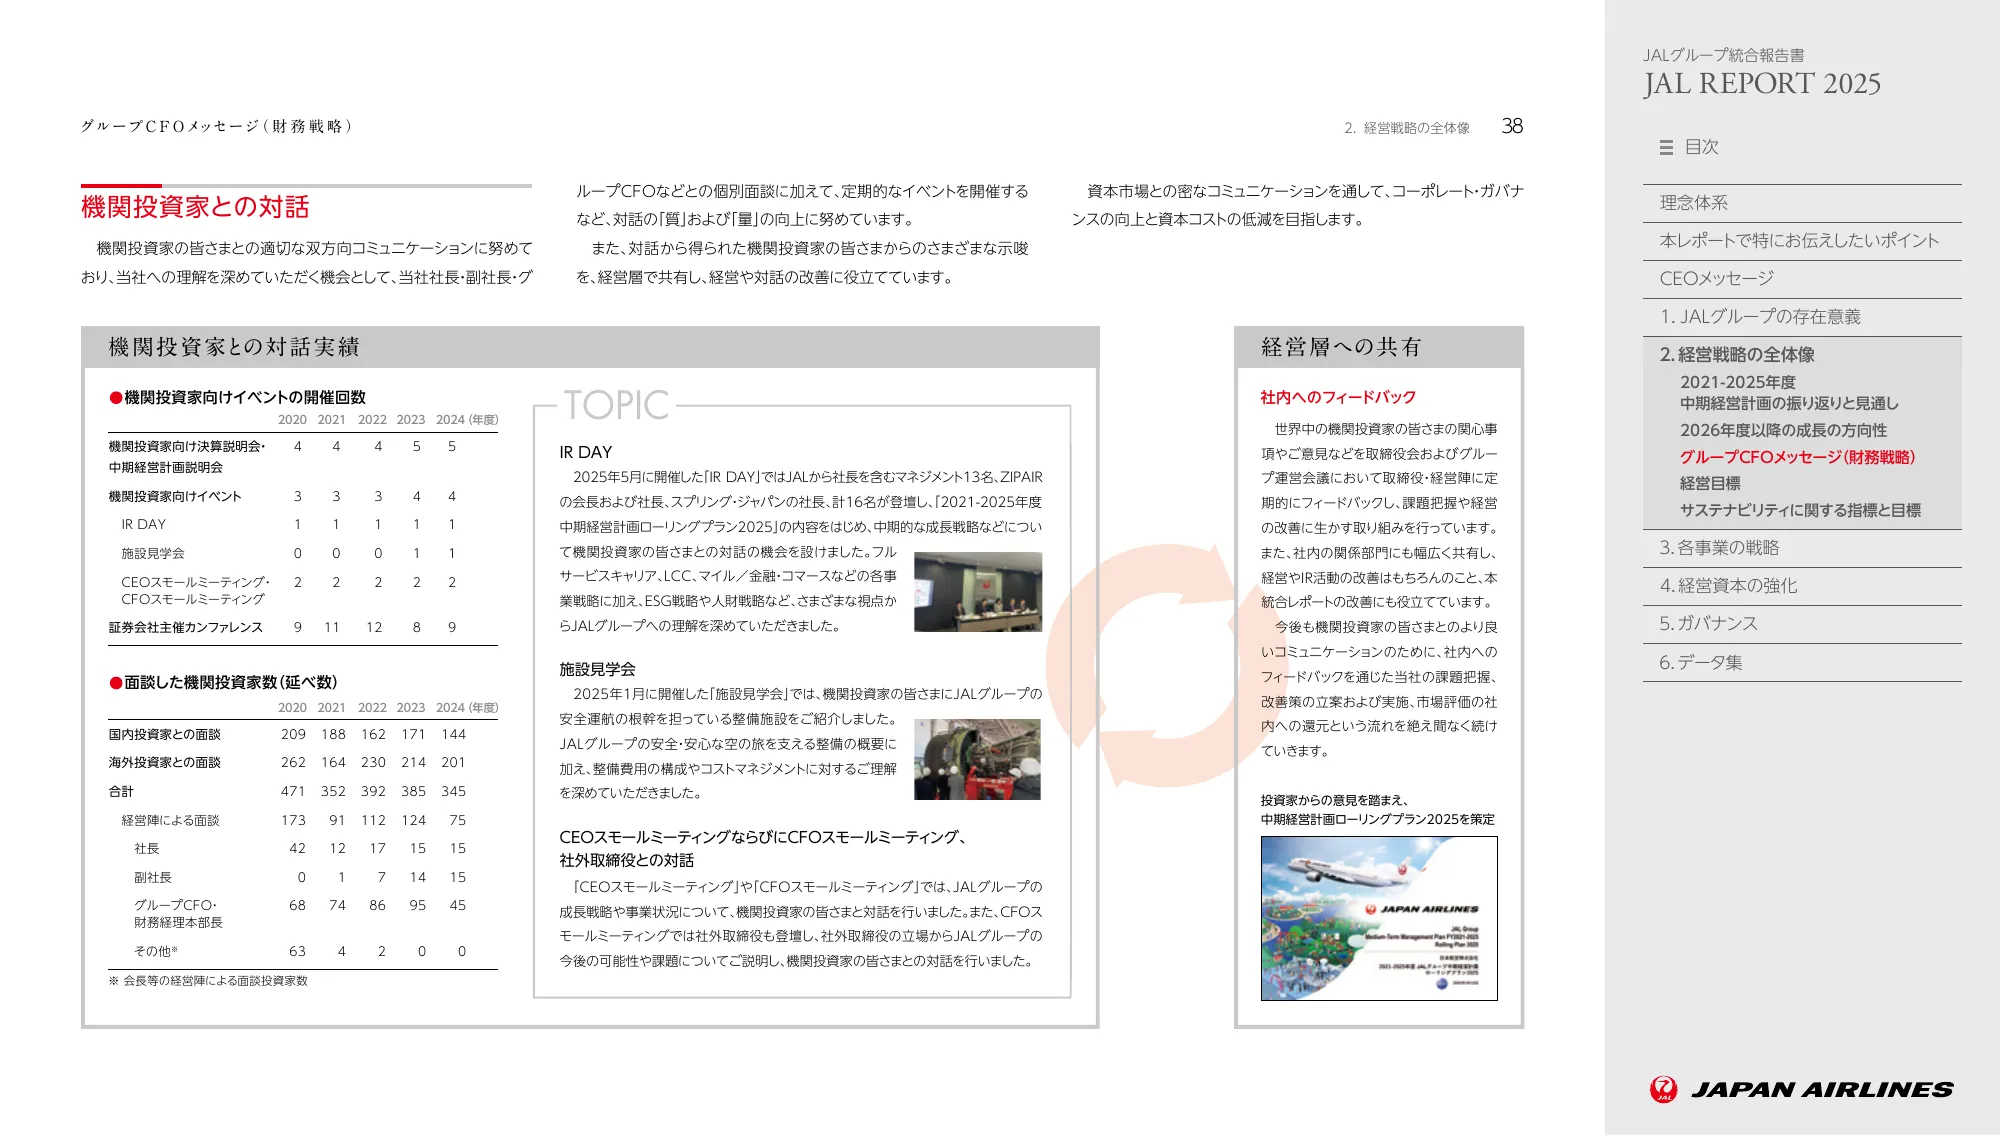The image size is (2000, 1136).
Task: Select 1. JALグループの存在意義
Action: 1802,317
